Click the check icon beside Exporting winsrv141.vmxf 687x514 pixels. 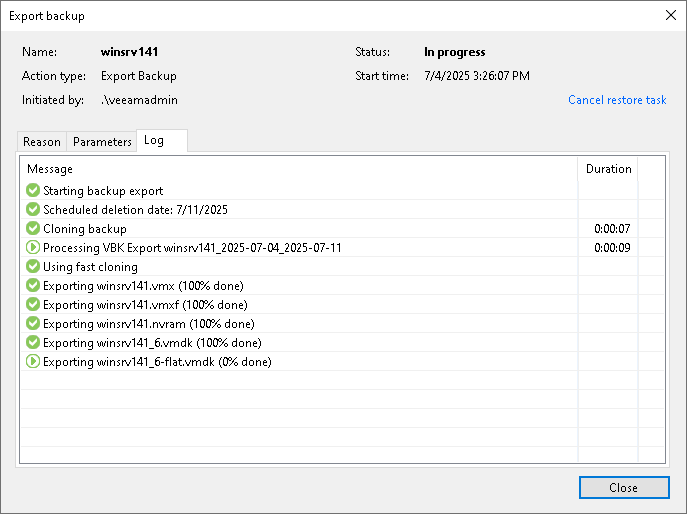point(33,305)
